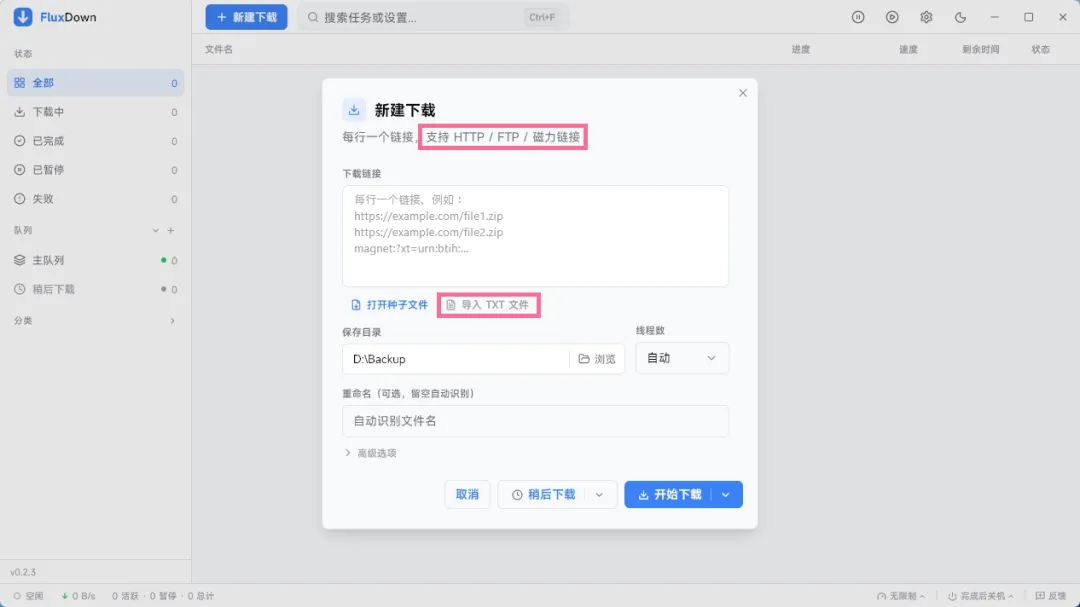Open the 完成后关机 menu in status bar
The image size is (1080, 607).
[980, 596]
